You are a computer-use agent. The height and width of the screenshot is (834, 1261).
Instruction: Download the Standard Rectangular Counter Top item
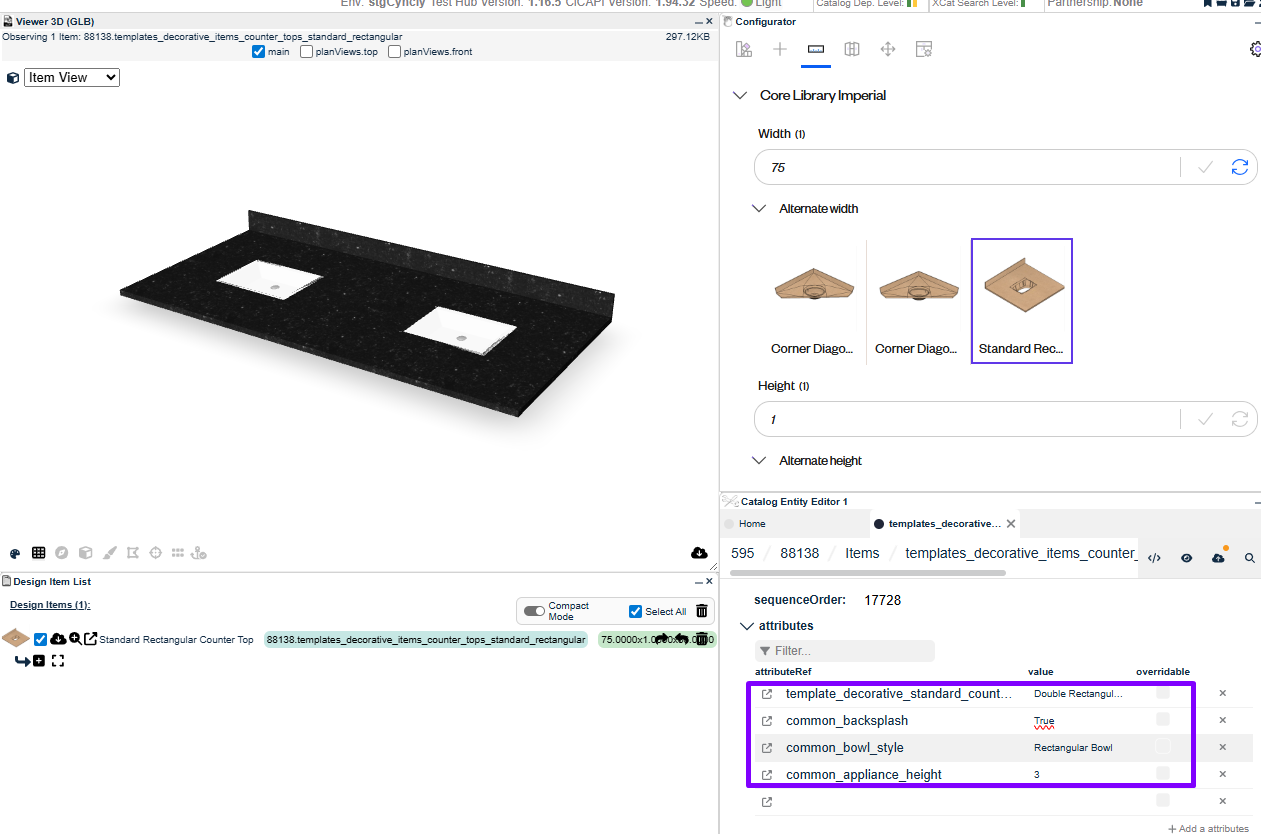pyautogui.click(x=58, y=639)
